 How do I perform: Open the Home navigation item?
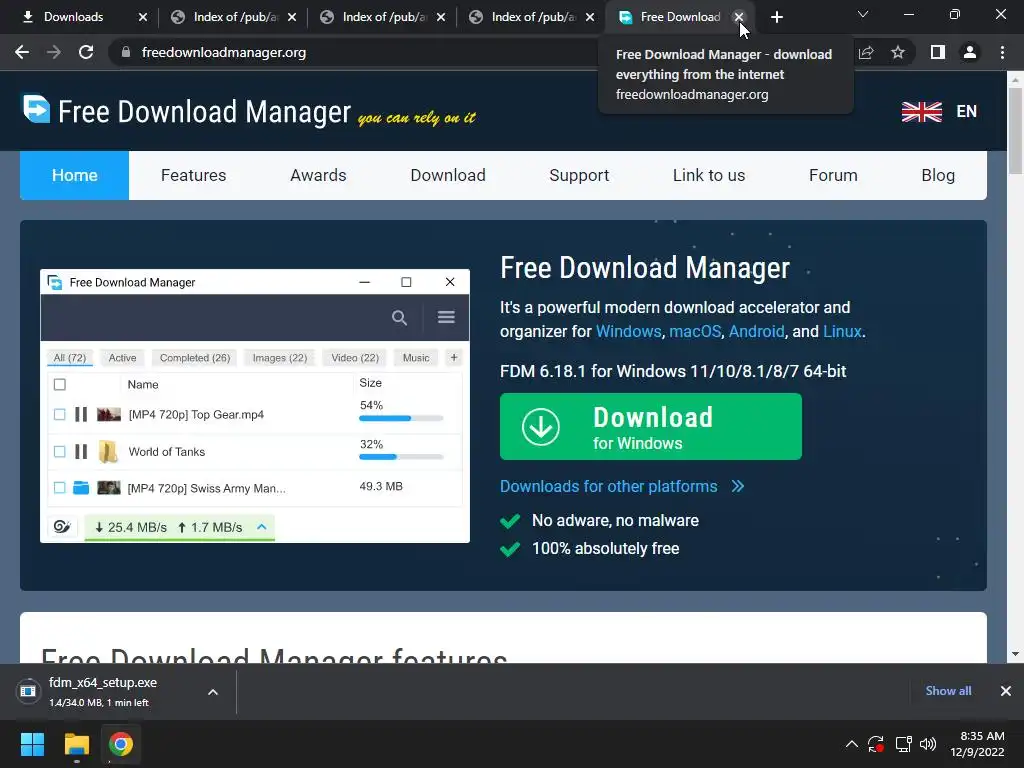tap(74, 176)
